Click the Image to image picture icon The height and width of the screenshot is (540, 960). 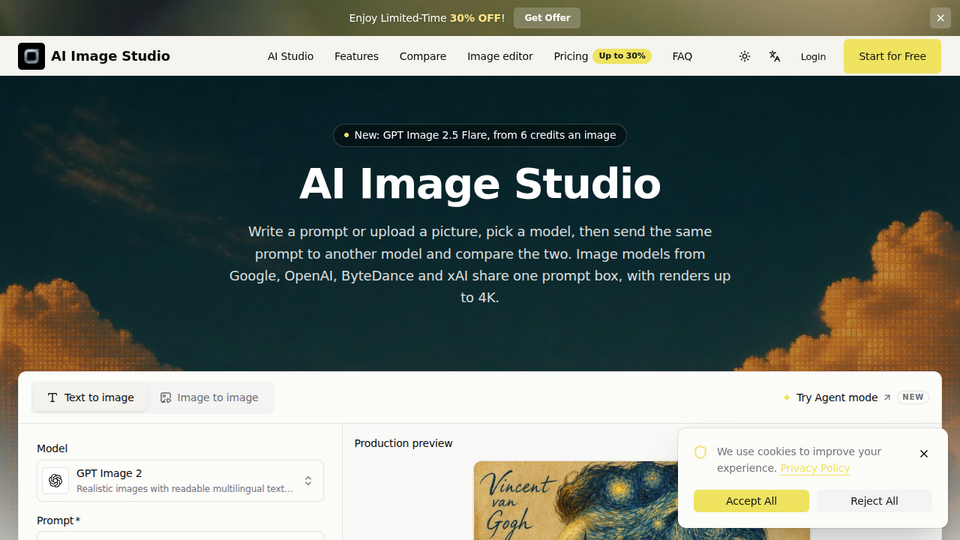pos(165,398)
